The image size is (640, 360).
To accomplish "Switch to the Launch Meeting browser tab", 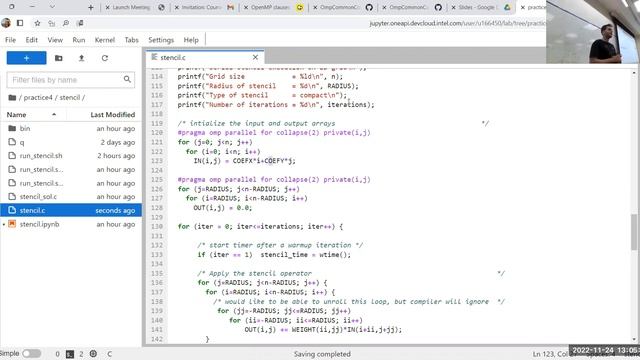I will click(135, 7).
